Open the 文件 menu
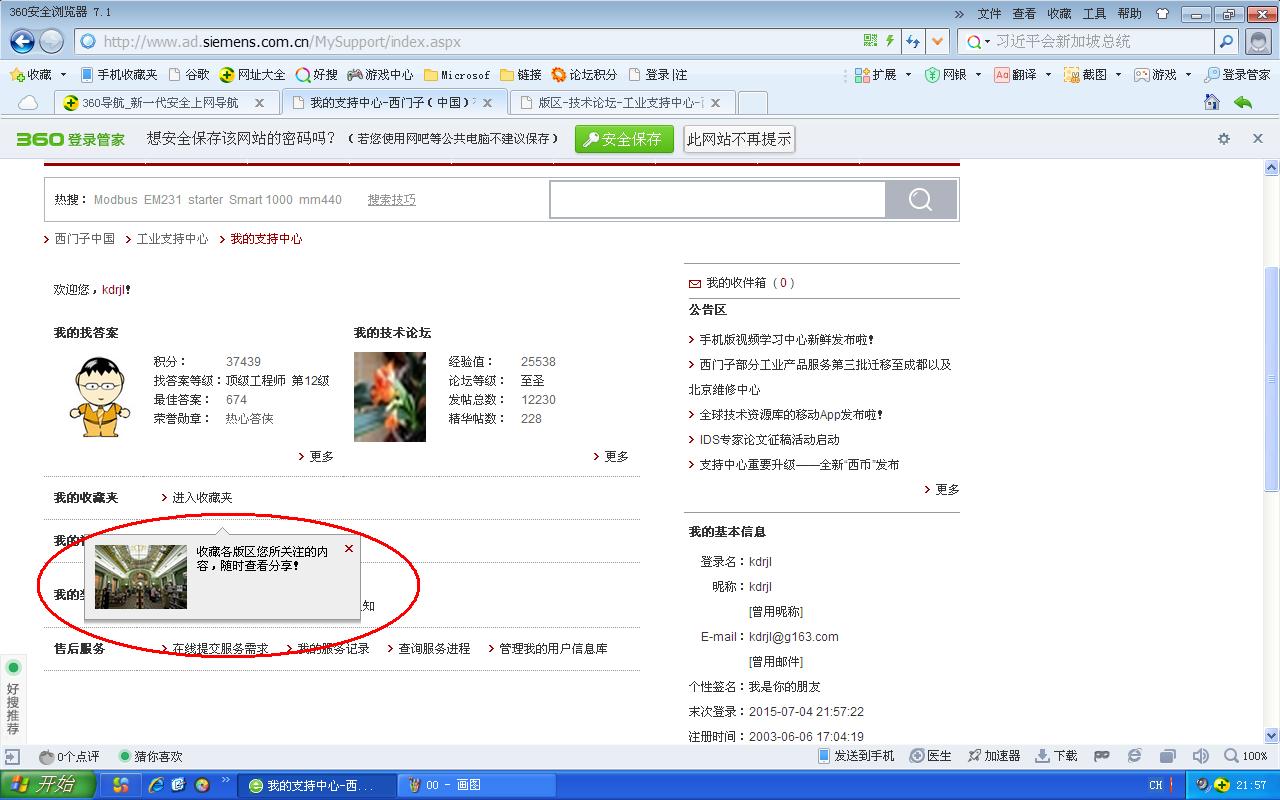Image resolution: width=1280 pixels, height=800 pixels. (989, 14)
